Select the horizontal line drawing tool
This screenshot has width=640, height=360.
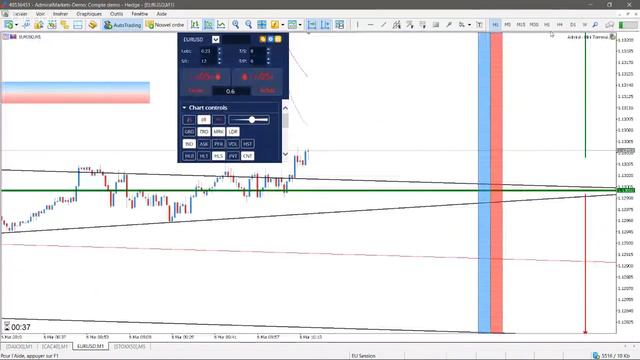click(x=371, y=25)
